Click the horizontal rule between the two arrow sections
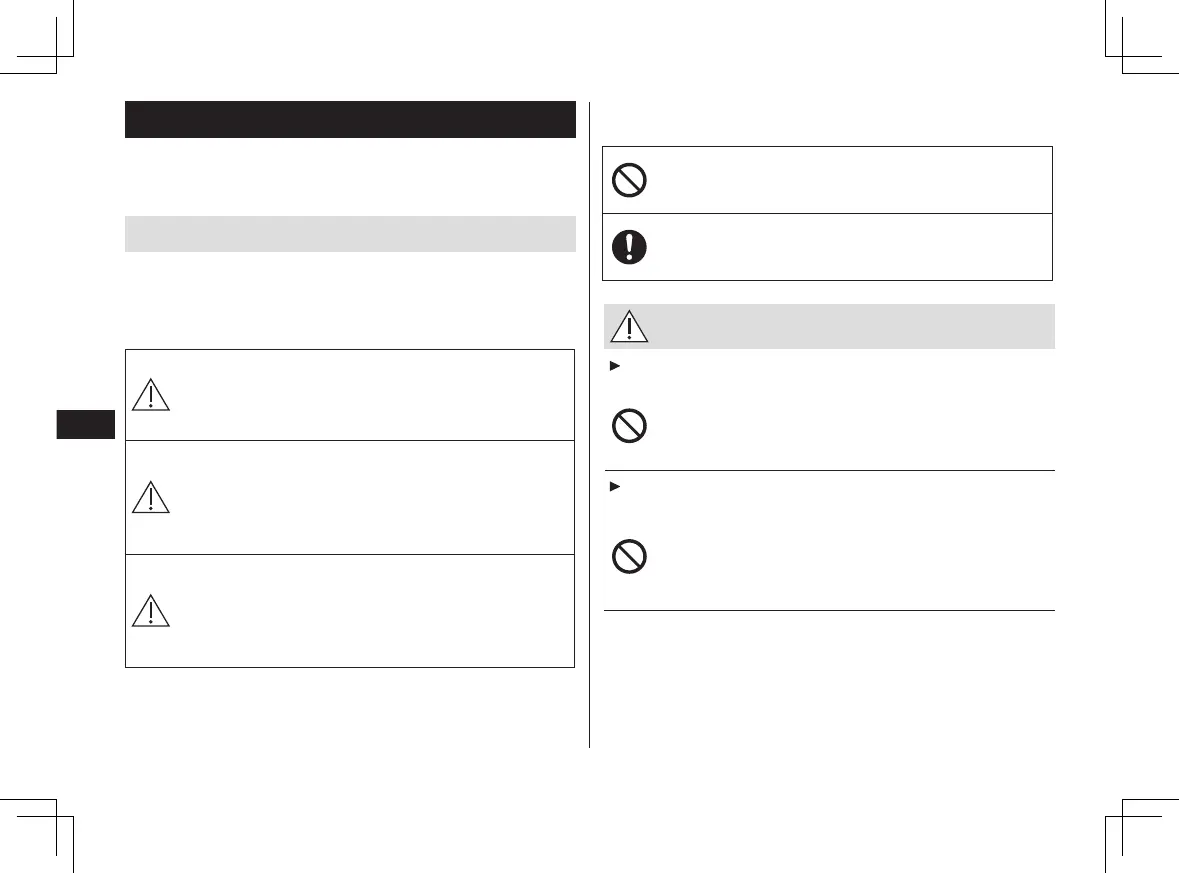 tap(830, 470)
